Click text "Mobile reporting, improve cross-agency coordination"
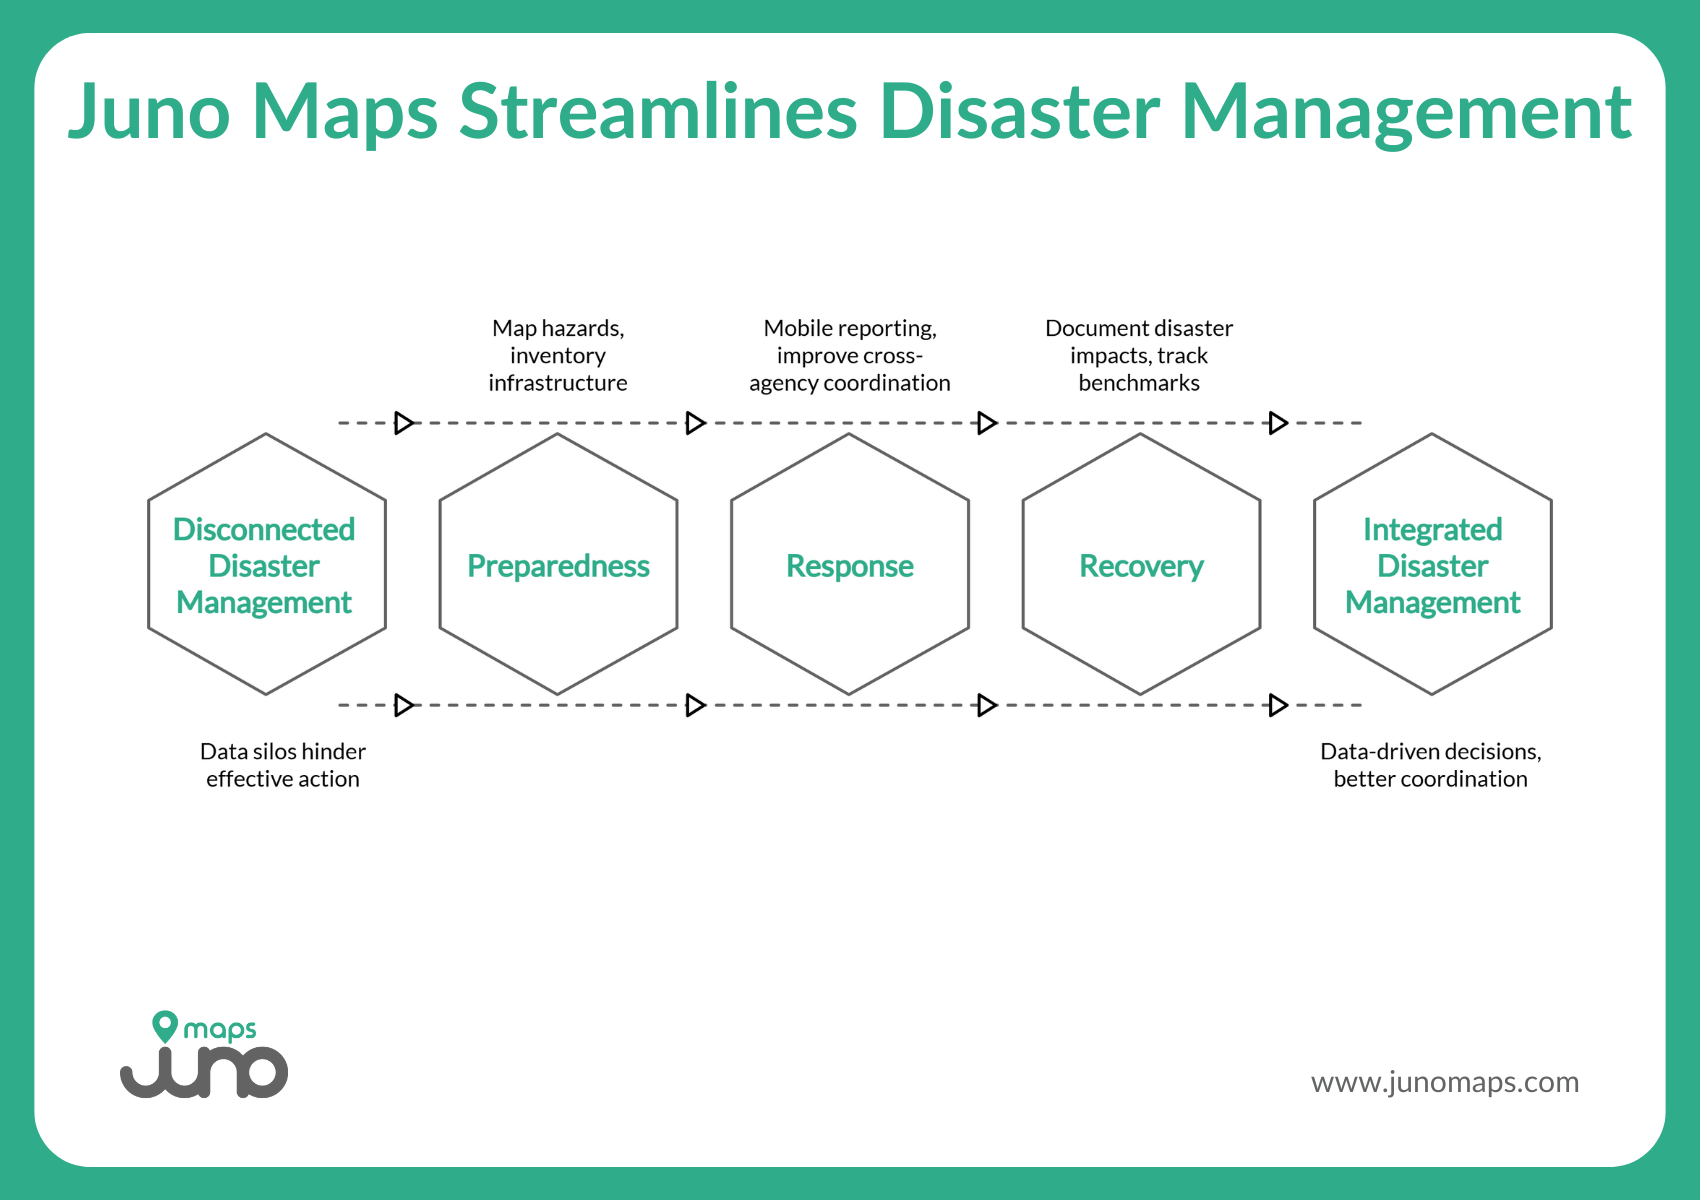The height and width of the screenshot is (1200, 1700). [850, 355]
